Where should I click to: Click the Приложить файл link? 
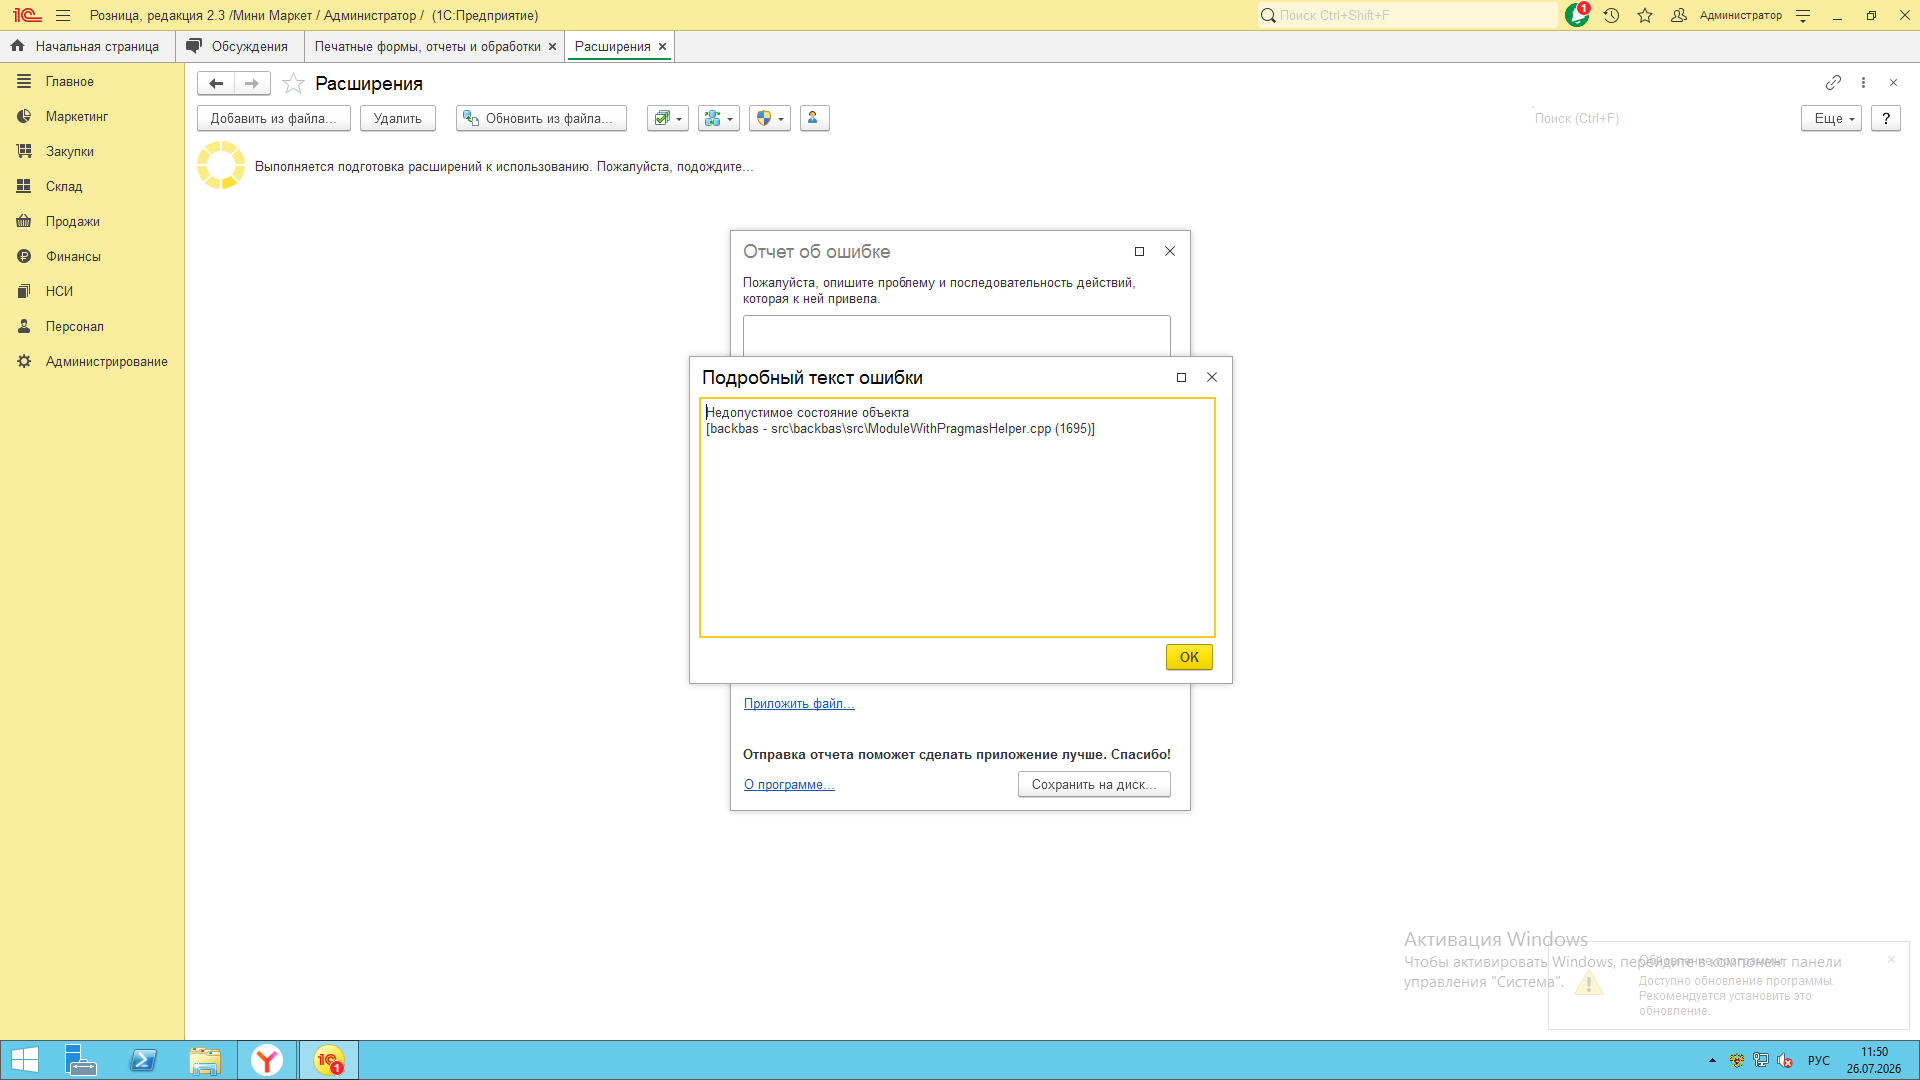tap(799, 703)
